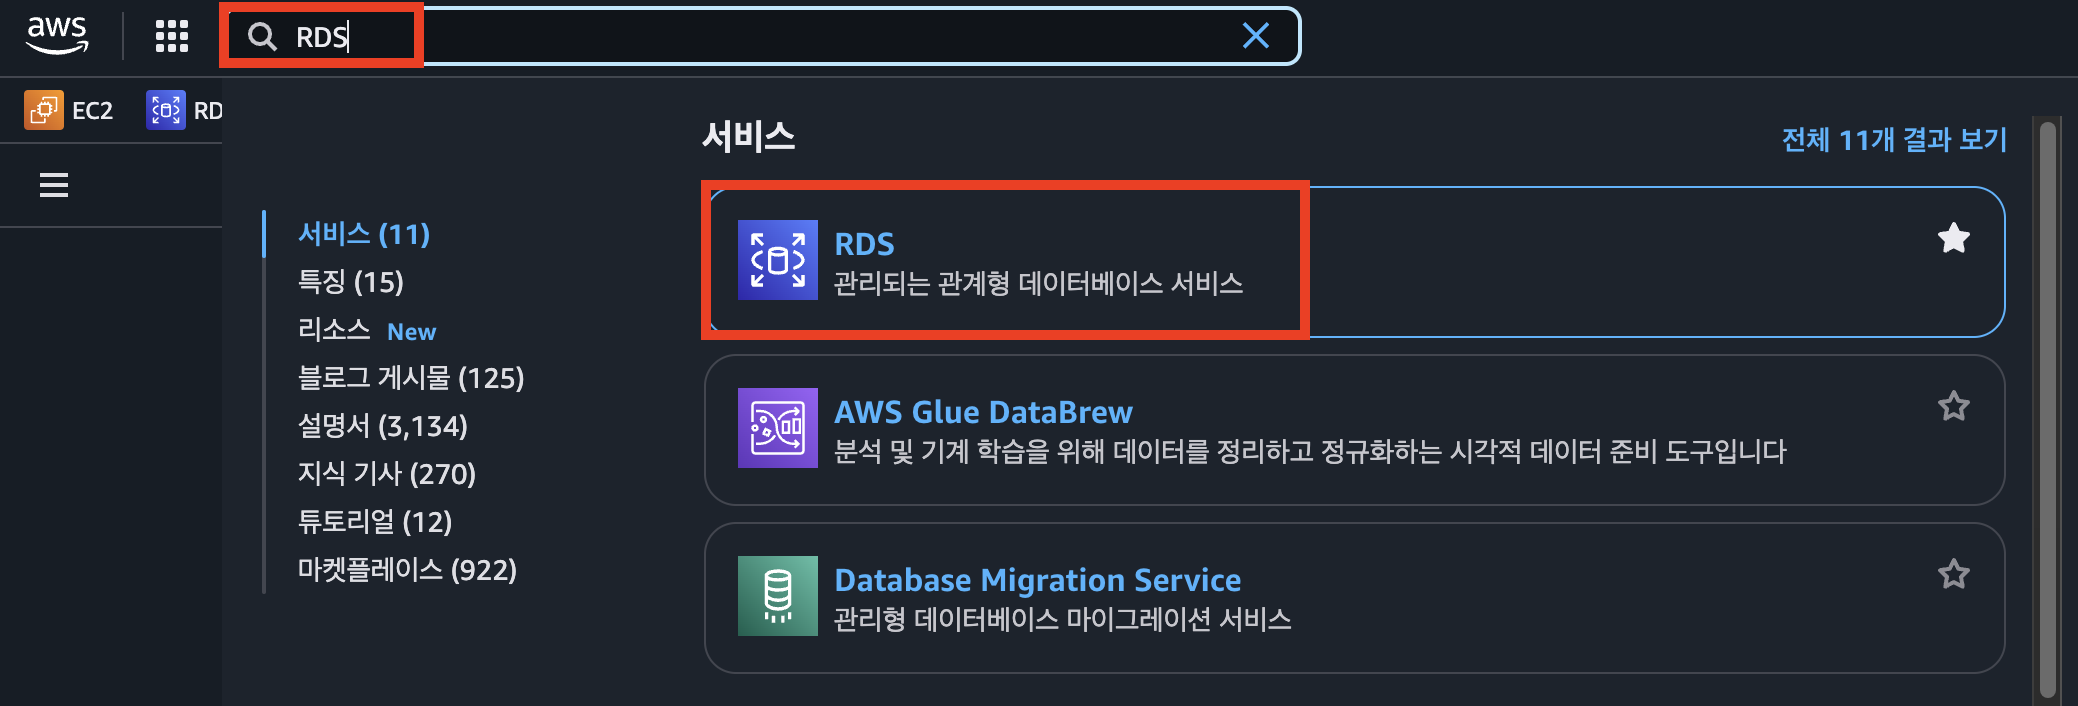
Task: Open the Database Migration Service link
Action: [x=1037, y=580]
